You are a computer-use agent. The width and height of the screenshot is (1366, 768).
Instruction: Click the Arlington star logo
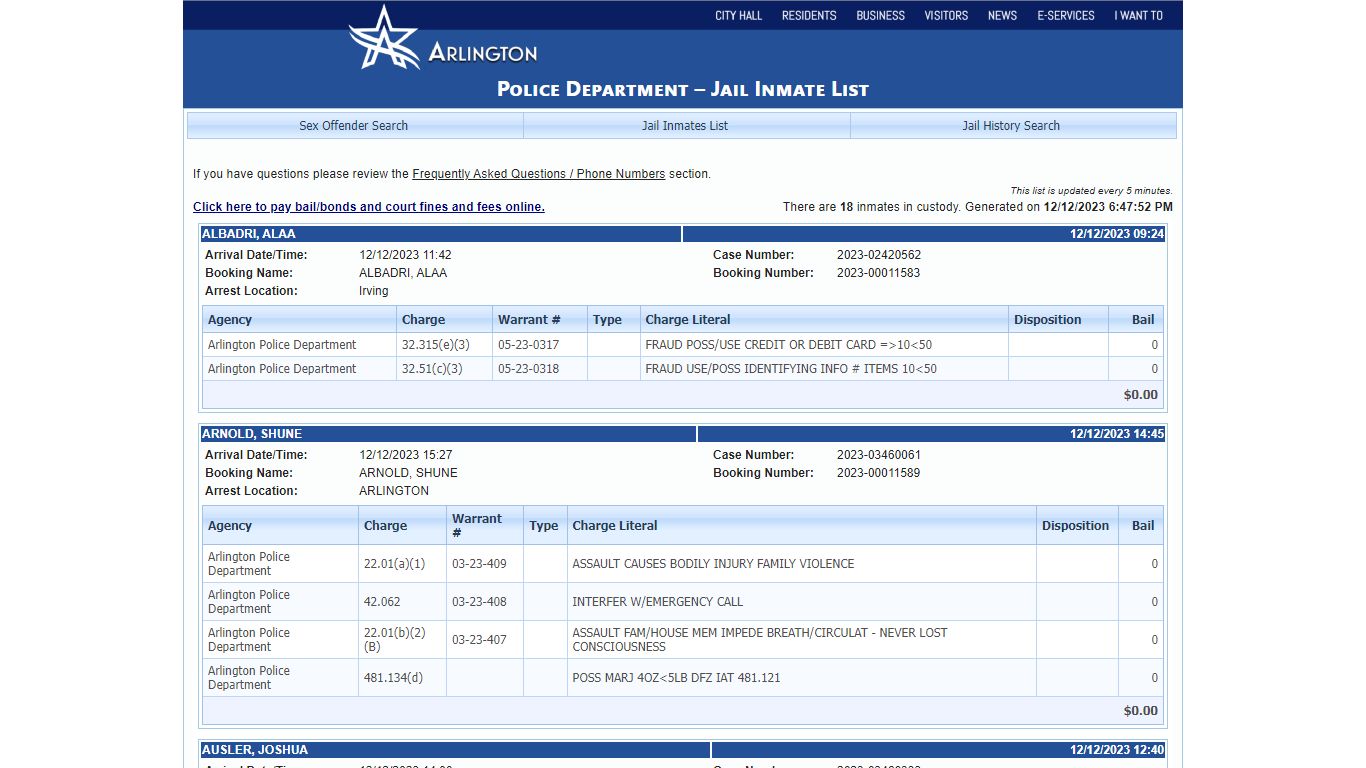click(384, 38)
